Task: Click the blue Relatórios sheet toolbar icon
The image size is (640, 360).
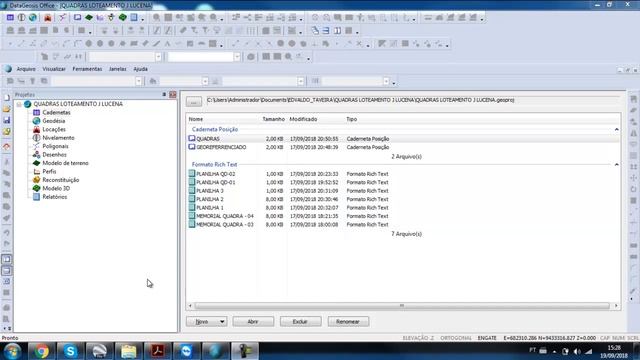Action: click(x=134, y=18)
